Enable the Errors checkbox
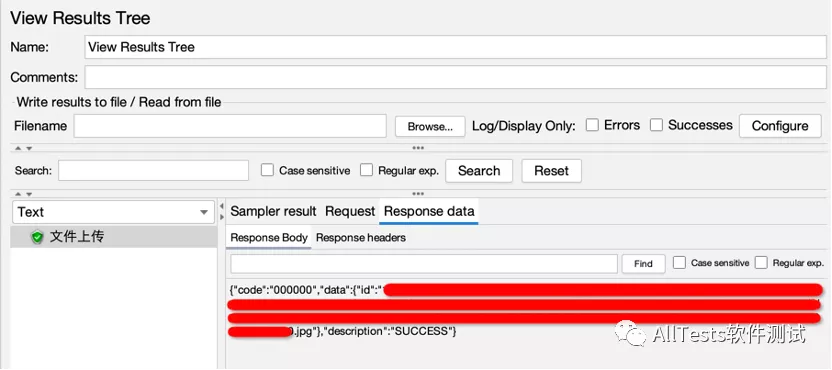The width and height of the screenshot is (832, 370). [592, 125]
